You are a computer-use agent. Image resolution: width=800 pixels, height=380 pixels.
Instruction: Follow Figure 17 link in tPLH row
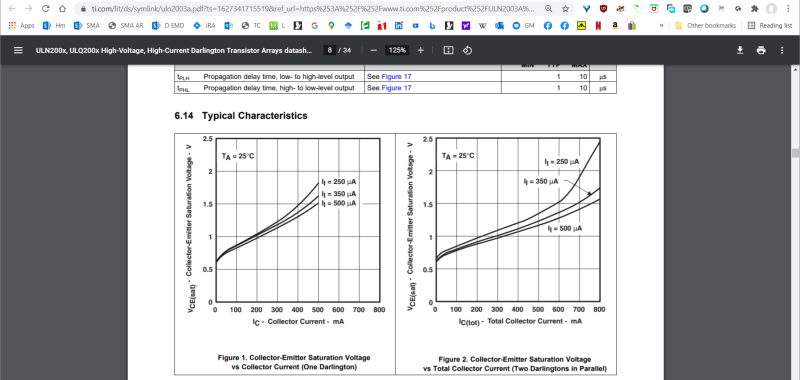[x=396, y=77]
